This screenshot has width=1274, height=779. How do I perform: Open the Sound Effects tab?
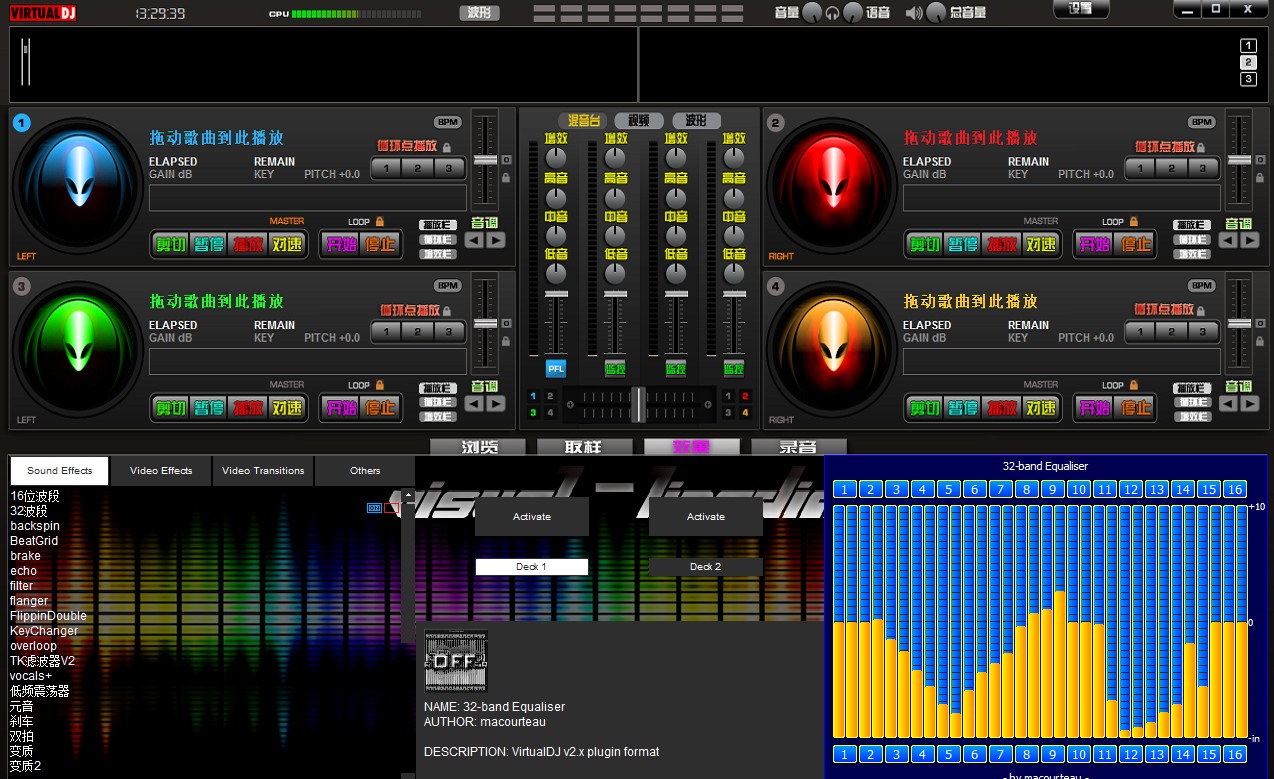point(60,471)
